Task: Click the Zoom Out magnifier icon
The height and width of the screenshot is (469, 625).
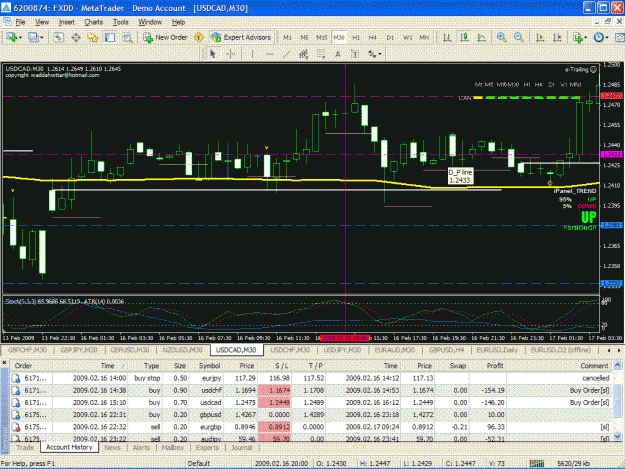Action: click(x=519, y=37)
